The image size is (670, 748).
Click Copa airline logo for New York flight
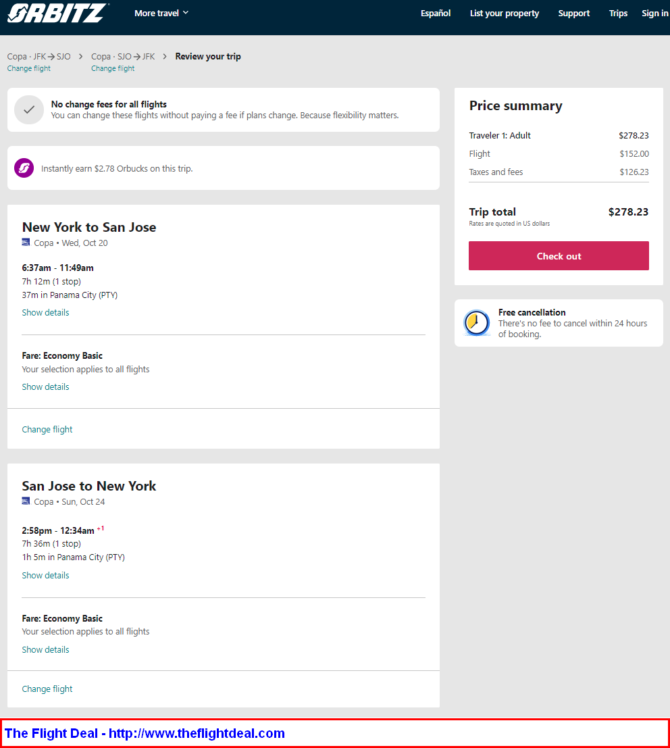pos(26,242)
